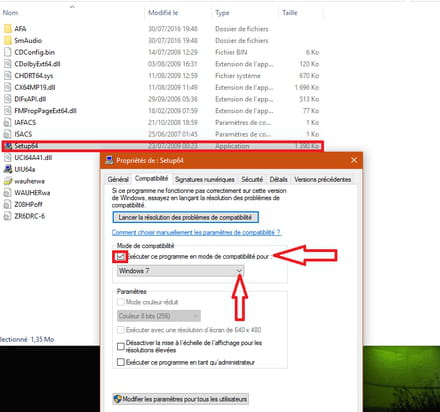Click Lancer la résolution des problèmes button
440x412 pixels.
185,217
